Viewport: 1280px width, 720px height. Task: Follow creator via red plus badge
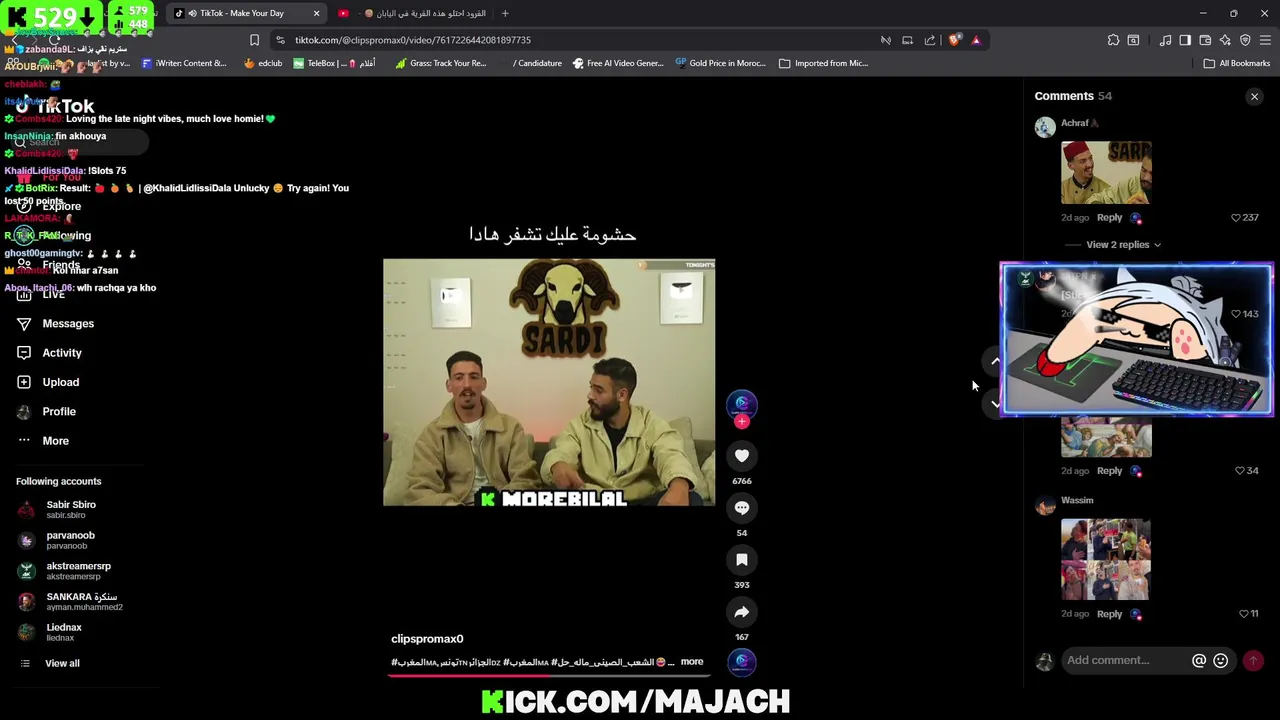[x=742, y=422]
